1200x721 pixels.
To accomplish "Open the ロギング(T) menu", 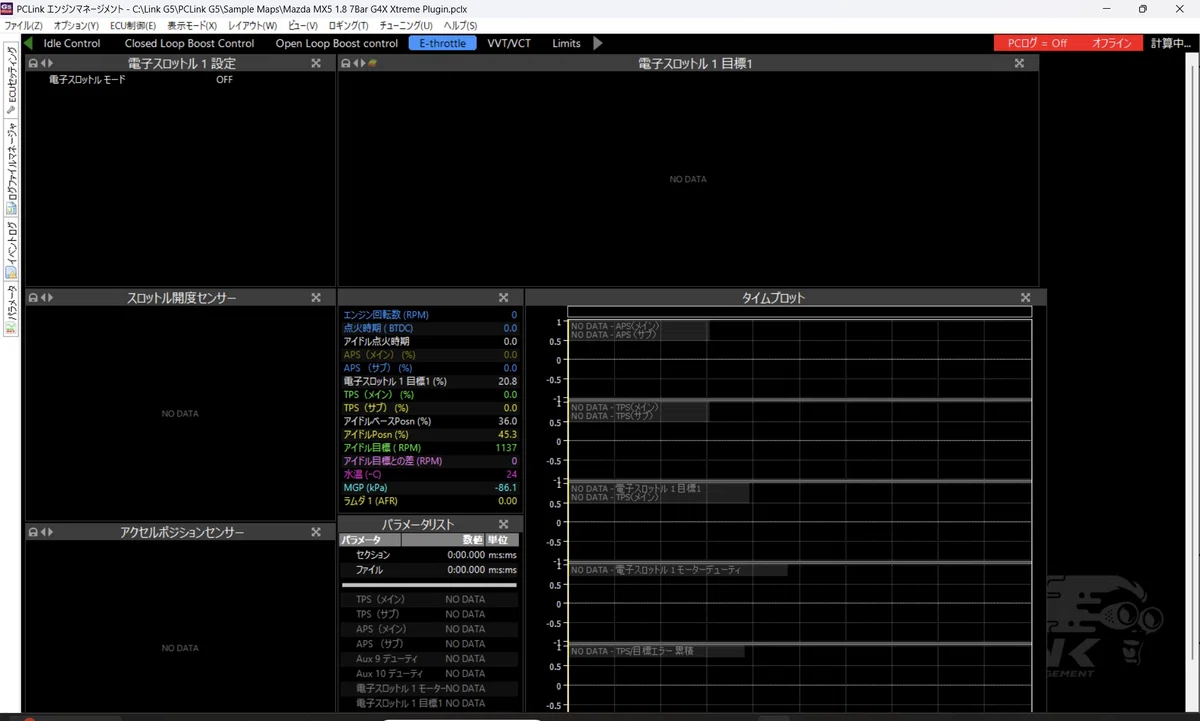I will coord(349,25).
